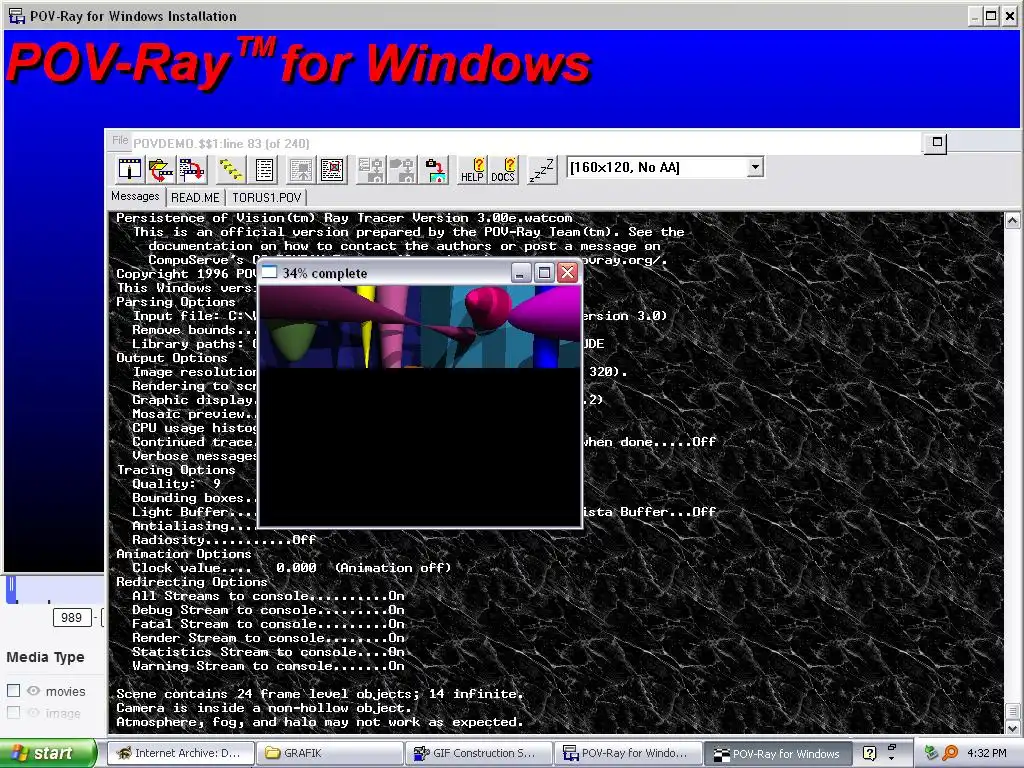Minimize the 34% complete render window

pos(520,272)
